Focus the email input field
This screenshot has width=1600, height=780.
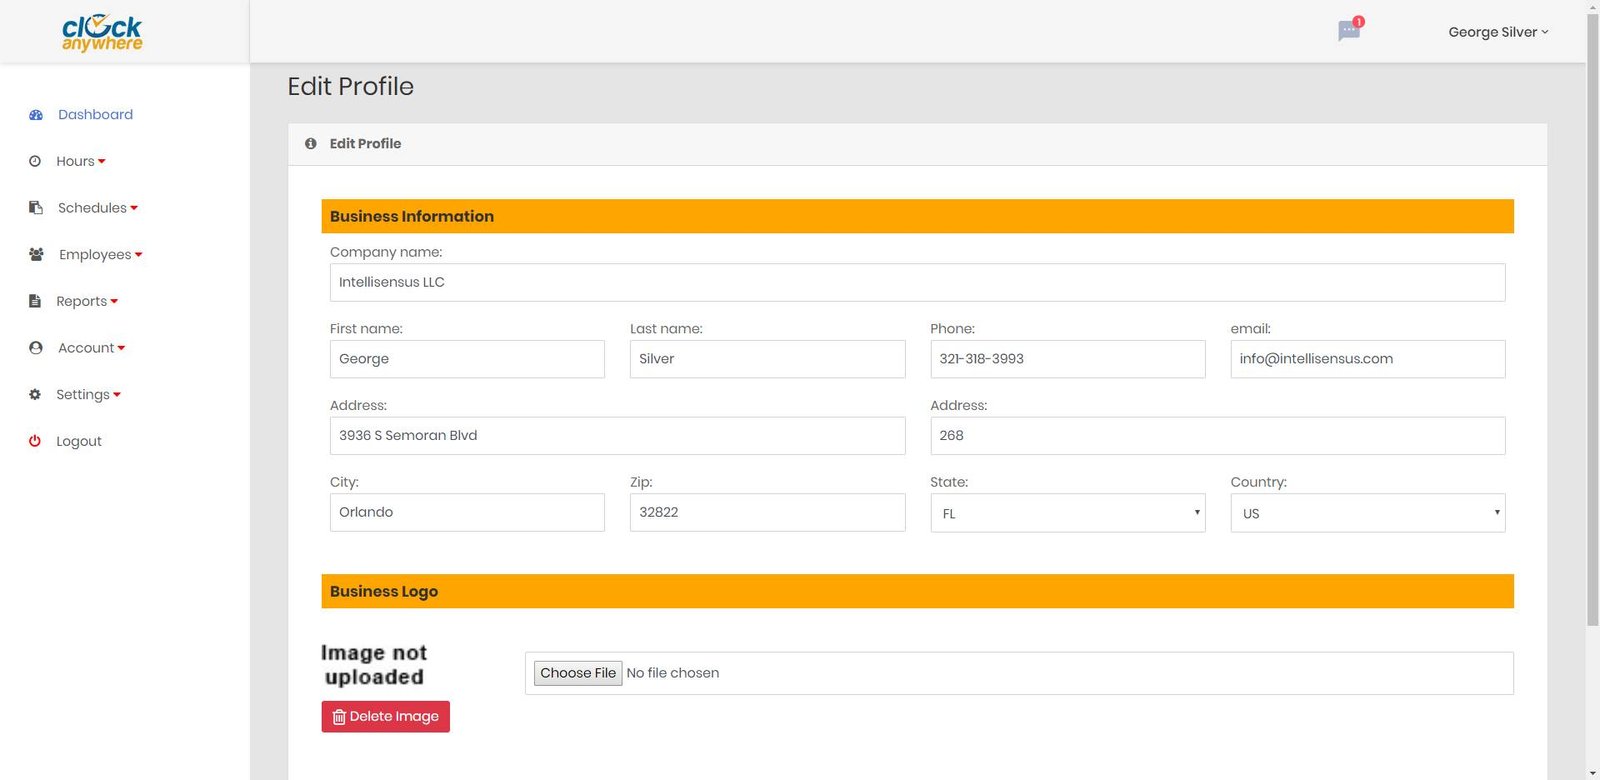tap(1367, 359)
